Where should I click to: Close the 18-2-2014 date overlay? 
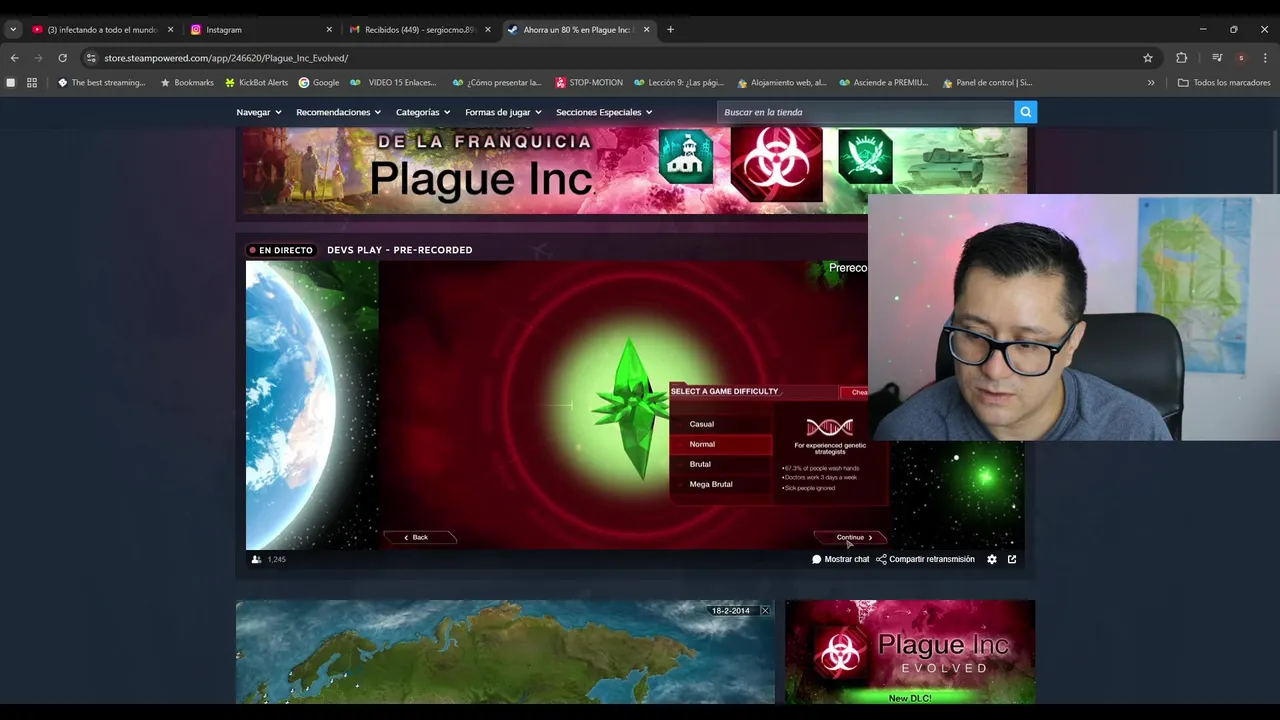point(765,611)
